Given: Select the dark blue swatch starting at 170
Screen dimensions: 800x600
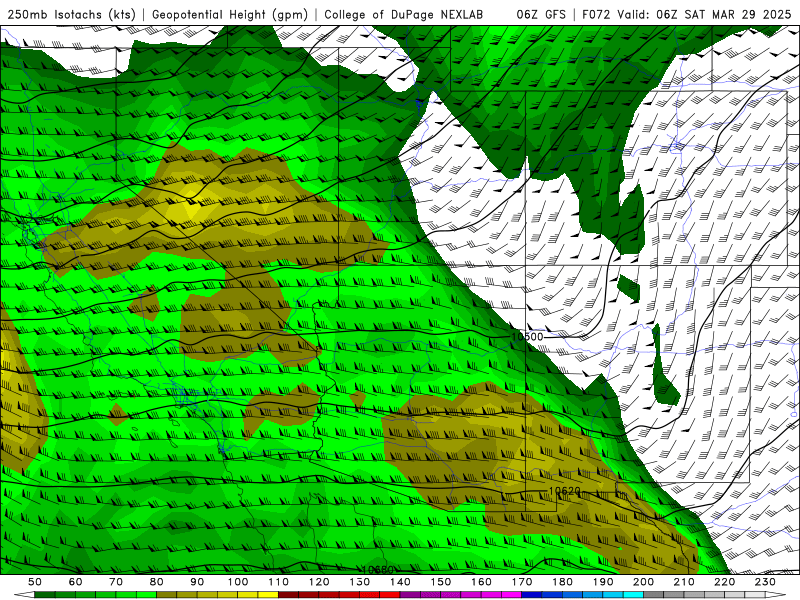Looking at the screenshot, I should 532,595.
